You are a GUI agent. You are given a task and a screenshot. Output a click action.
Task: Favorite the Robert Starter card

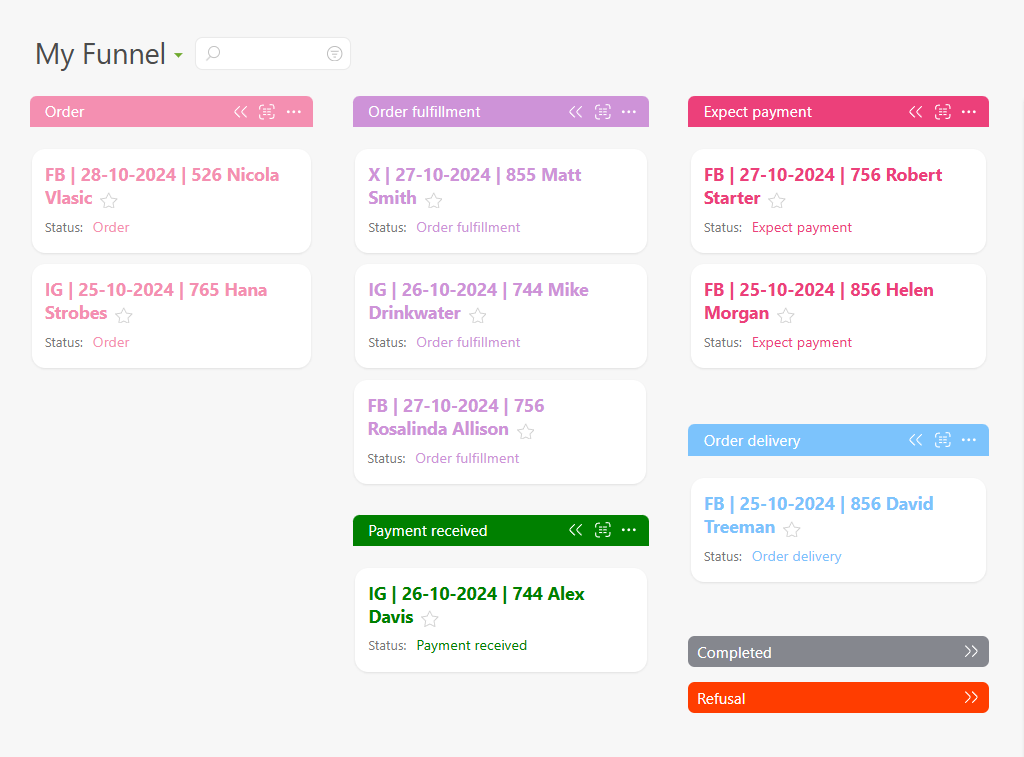(x=776, y=200)
